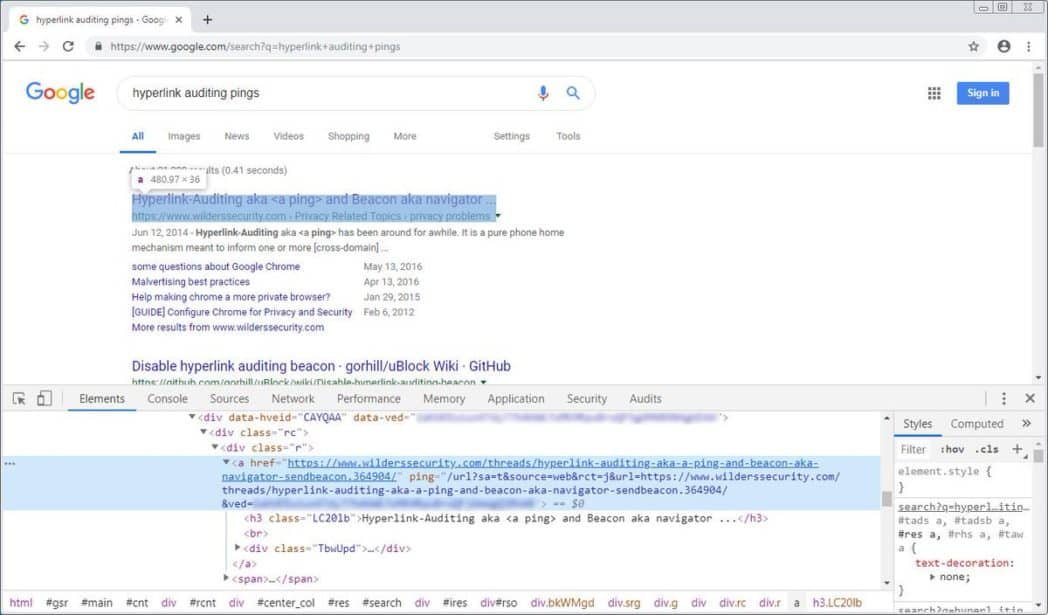Open search Tools

[568, 136]
